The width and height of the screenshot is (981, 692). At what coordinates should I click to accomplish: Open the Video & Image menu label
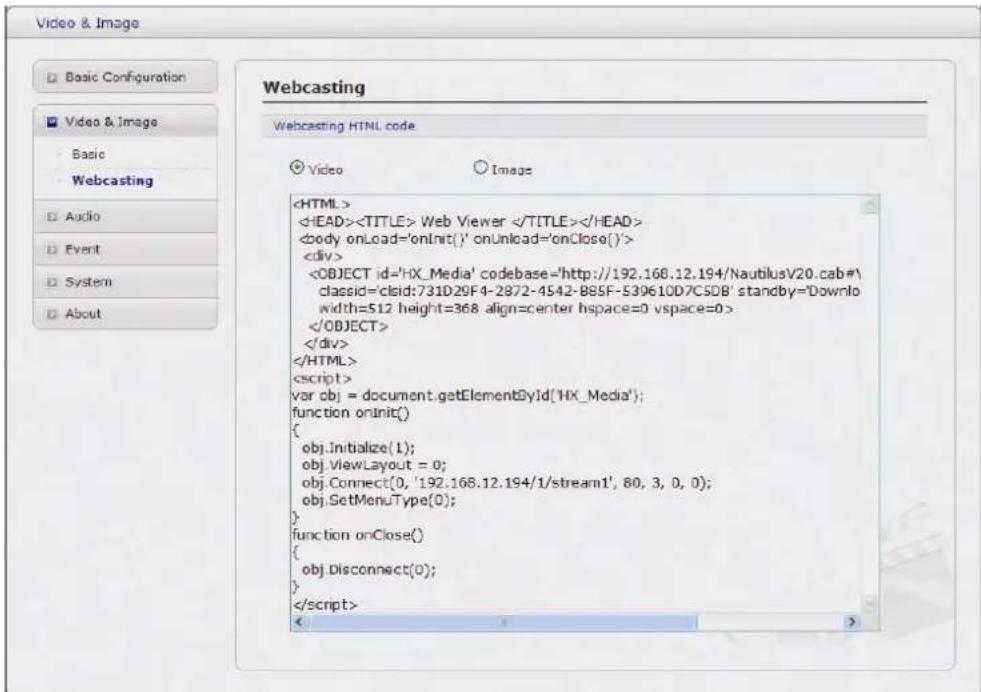point(111,121)
